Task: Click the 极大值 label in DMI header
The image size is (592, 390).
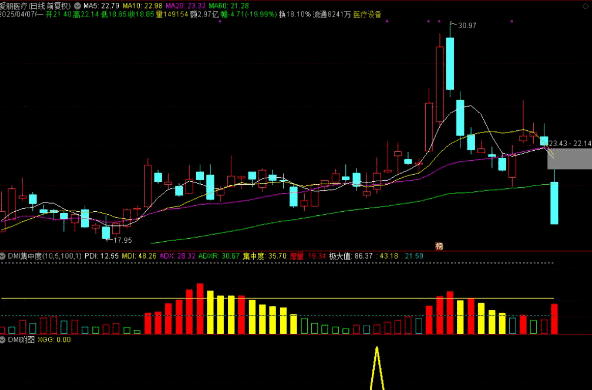Action: point(340,256)
